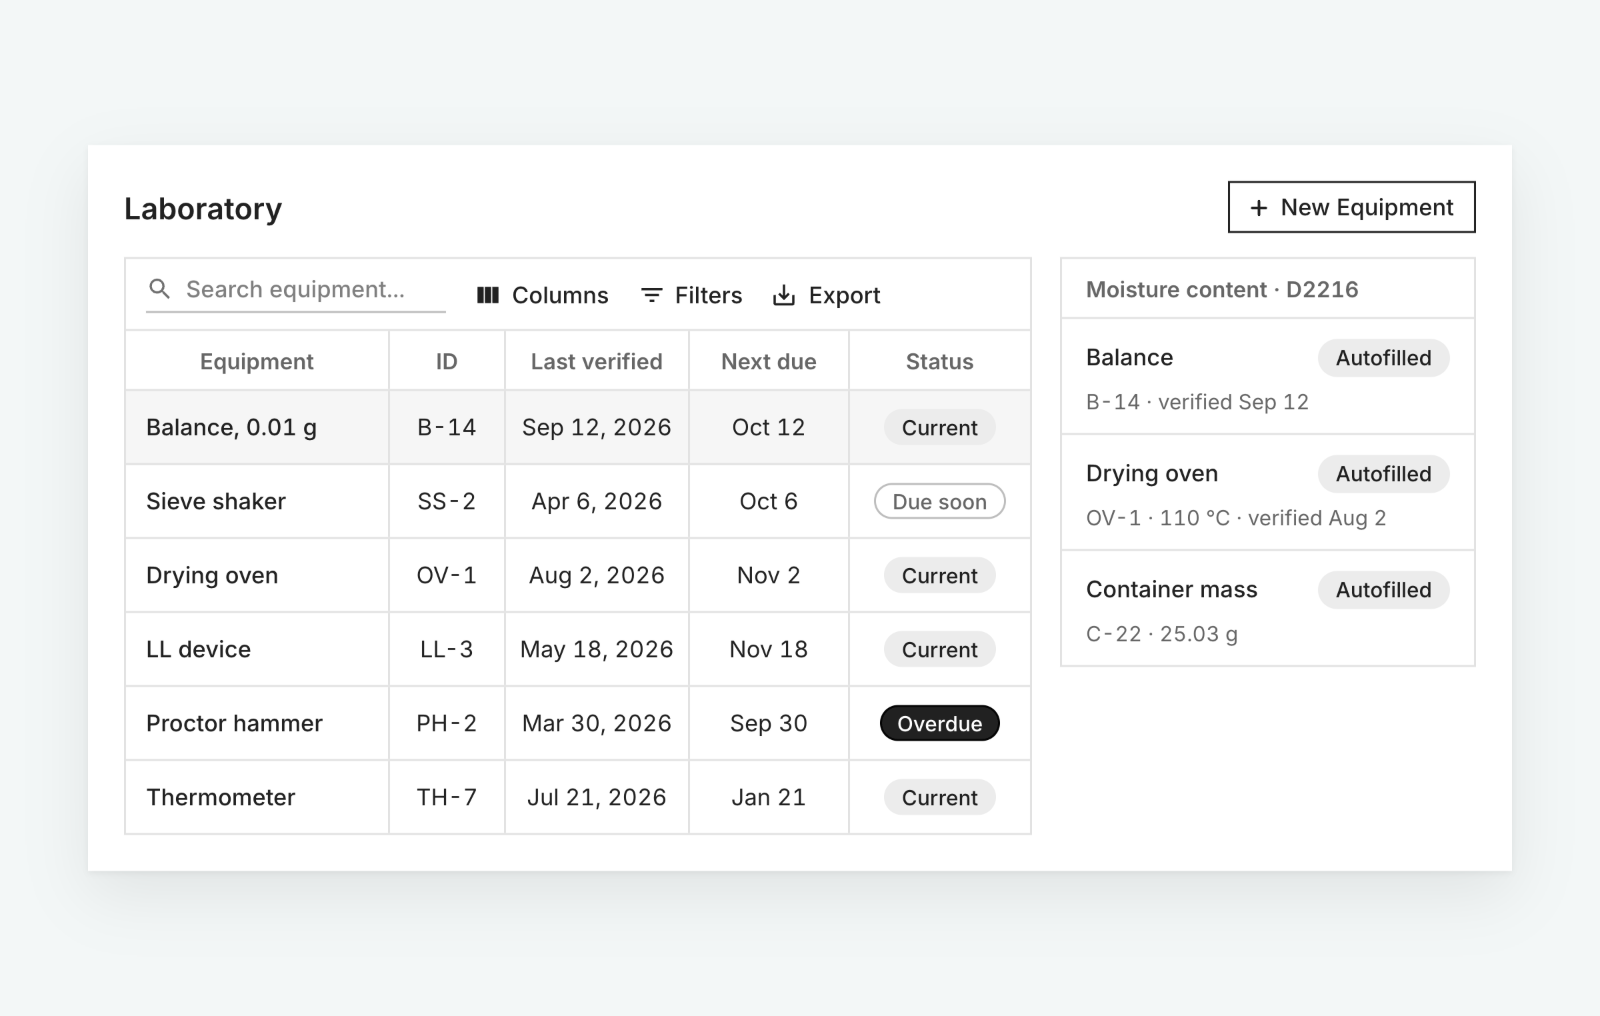
Task: Click the C-22 · 25.03 g detail text
Action: tap(1162, 633)
